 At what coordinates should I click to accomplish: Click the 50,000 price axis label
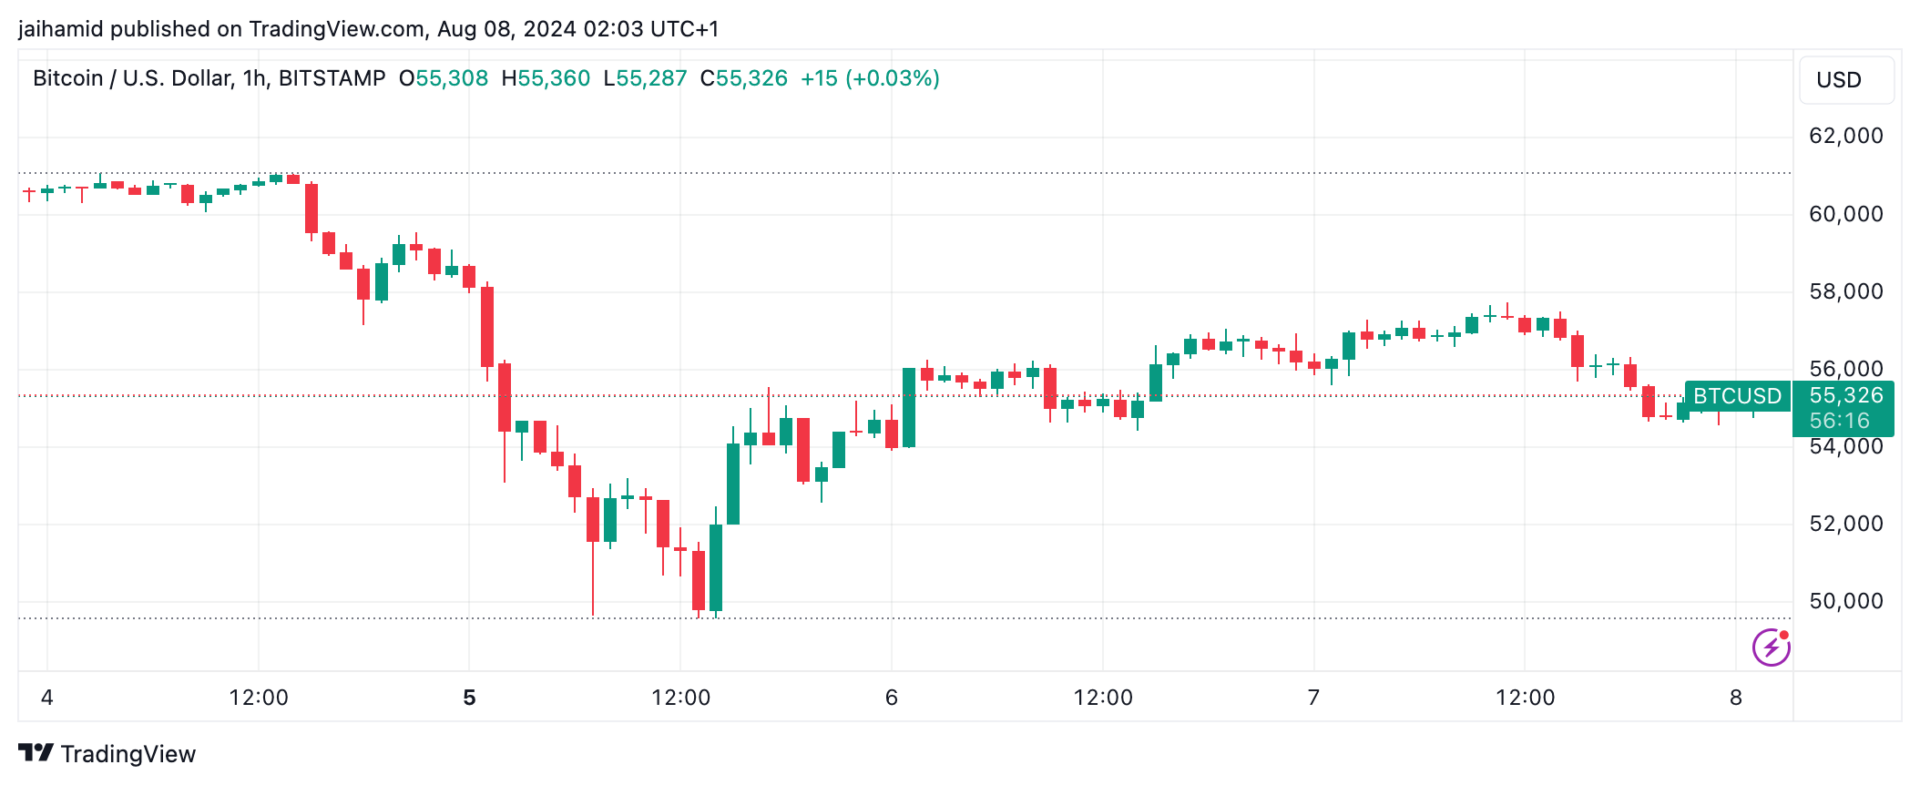tap(1845, 601)
